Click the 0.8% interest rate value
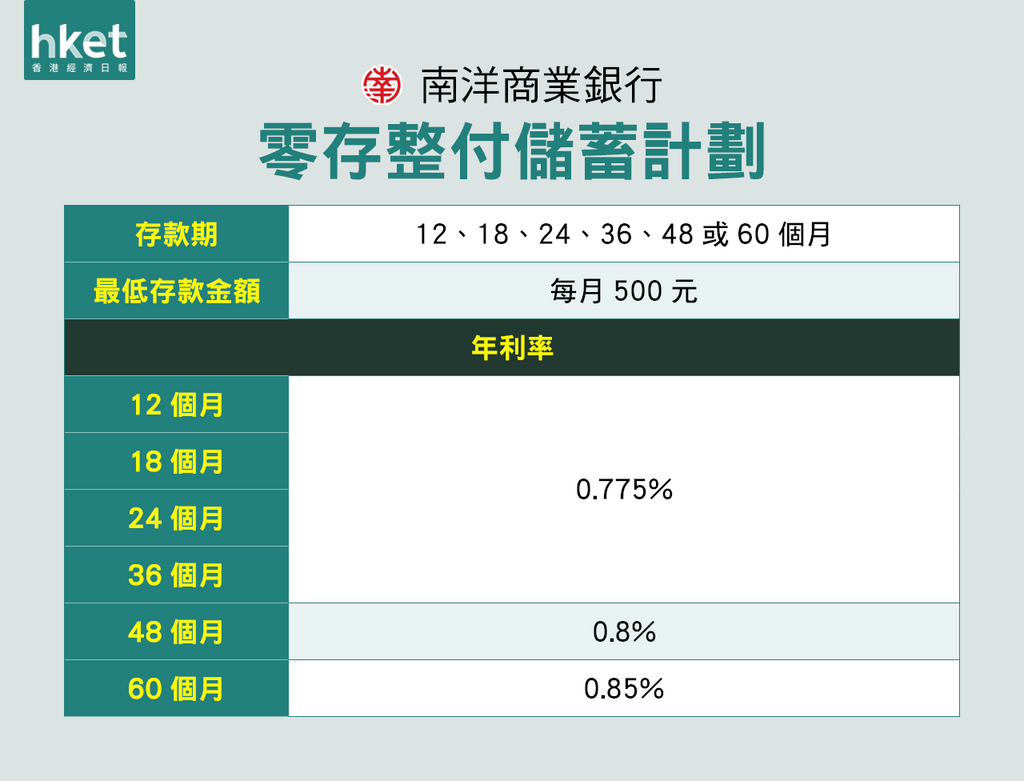 [x=624, y=632]
